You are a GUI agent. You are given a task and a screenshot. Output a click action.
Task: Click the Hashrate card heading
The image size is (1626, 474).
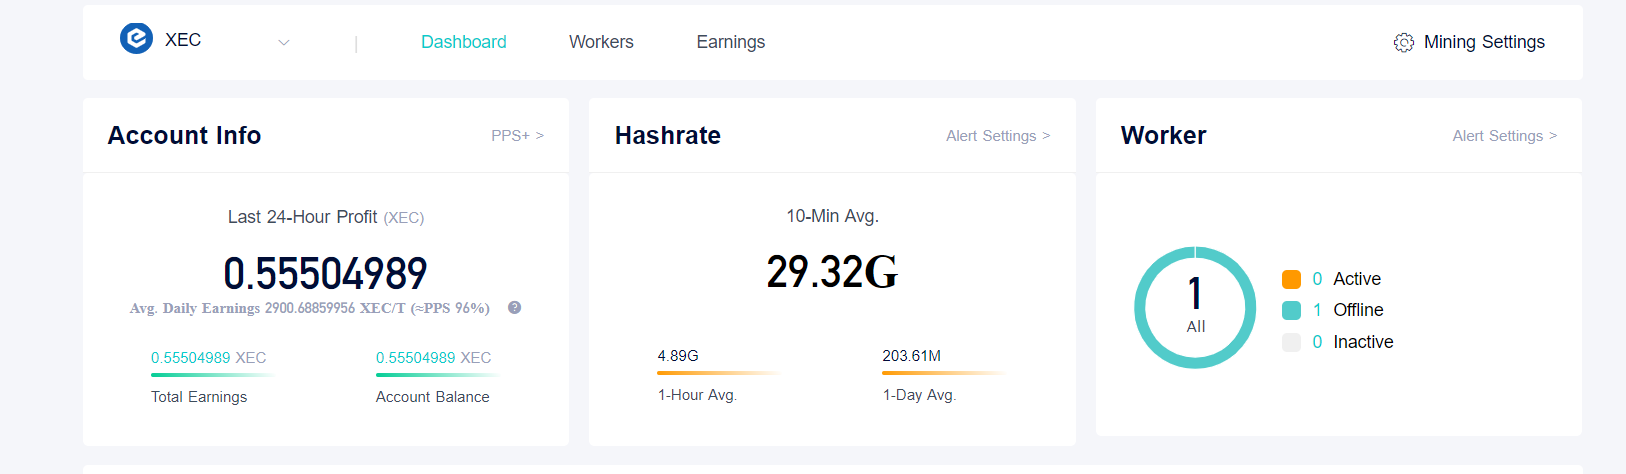point(668,135)
